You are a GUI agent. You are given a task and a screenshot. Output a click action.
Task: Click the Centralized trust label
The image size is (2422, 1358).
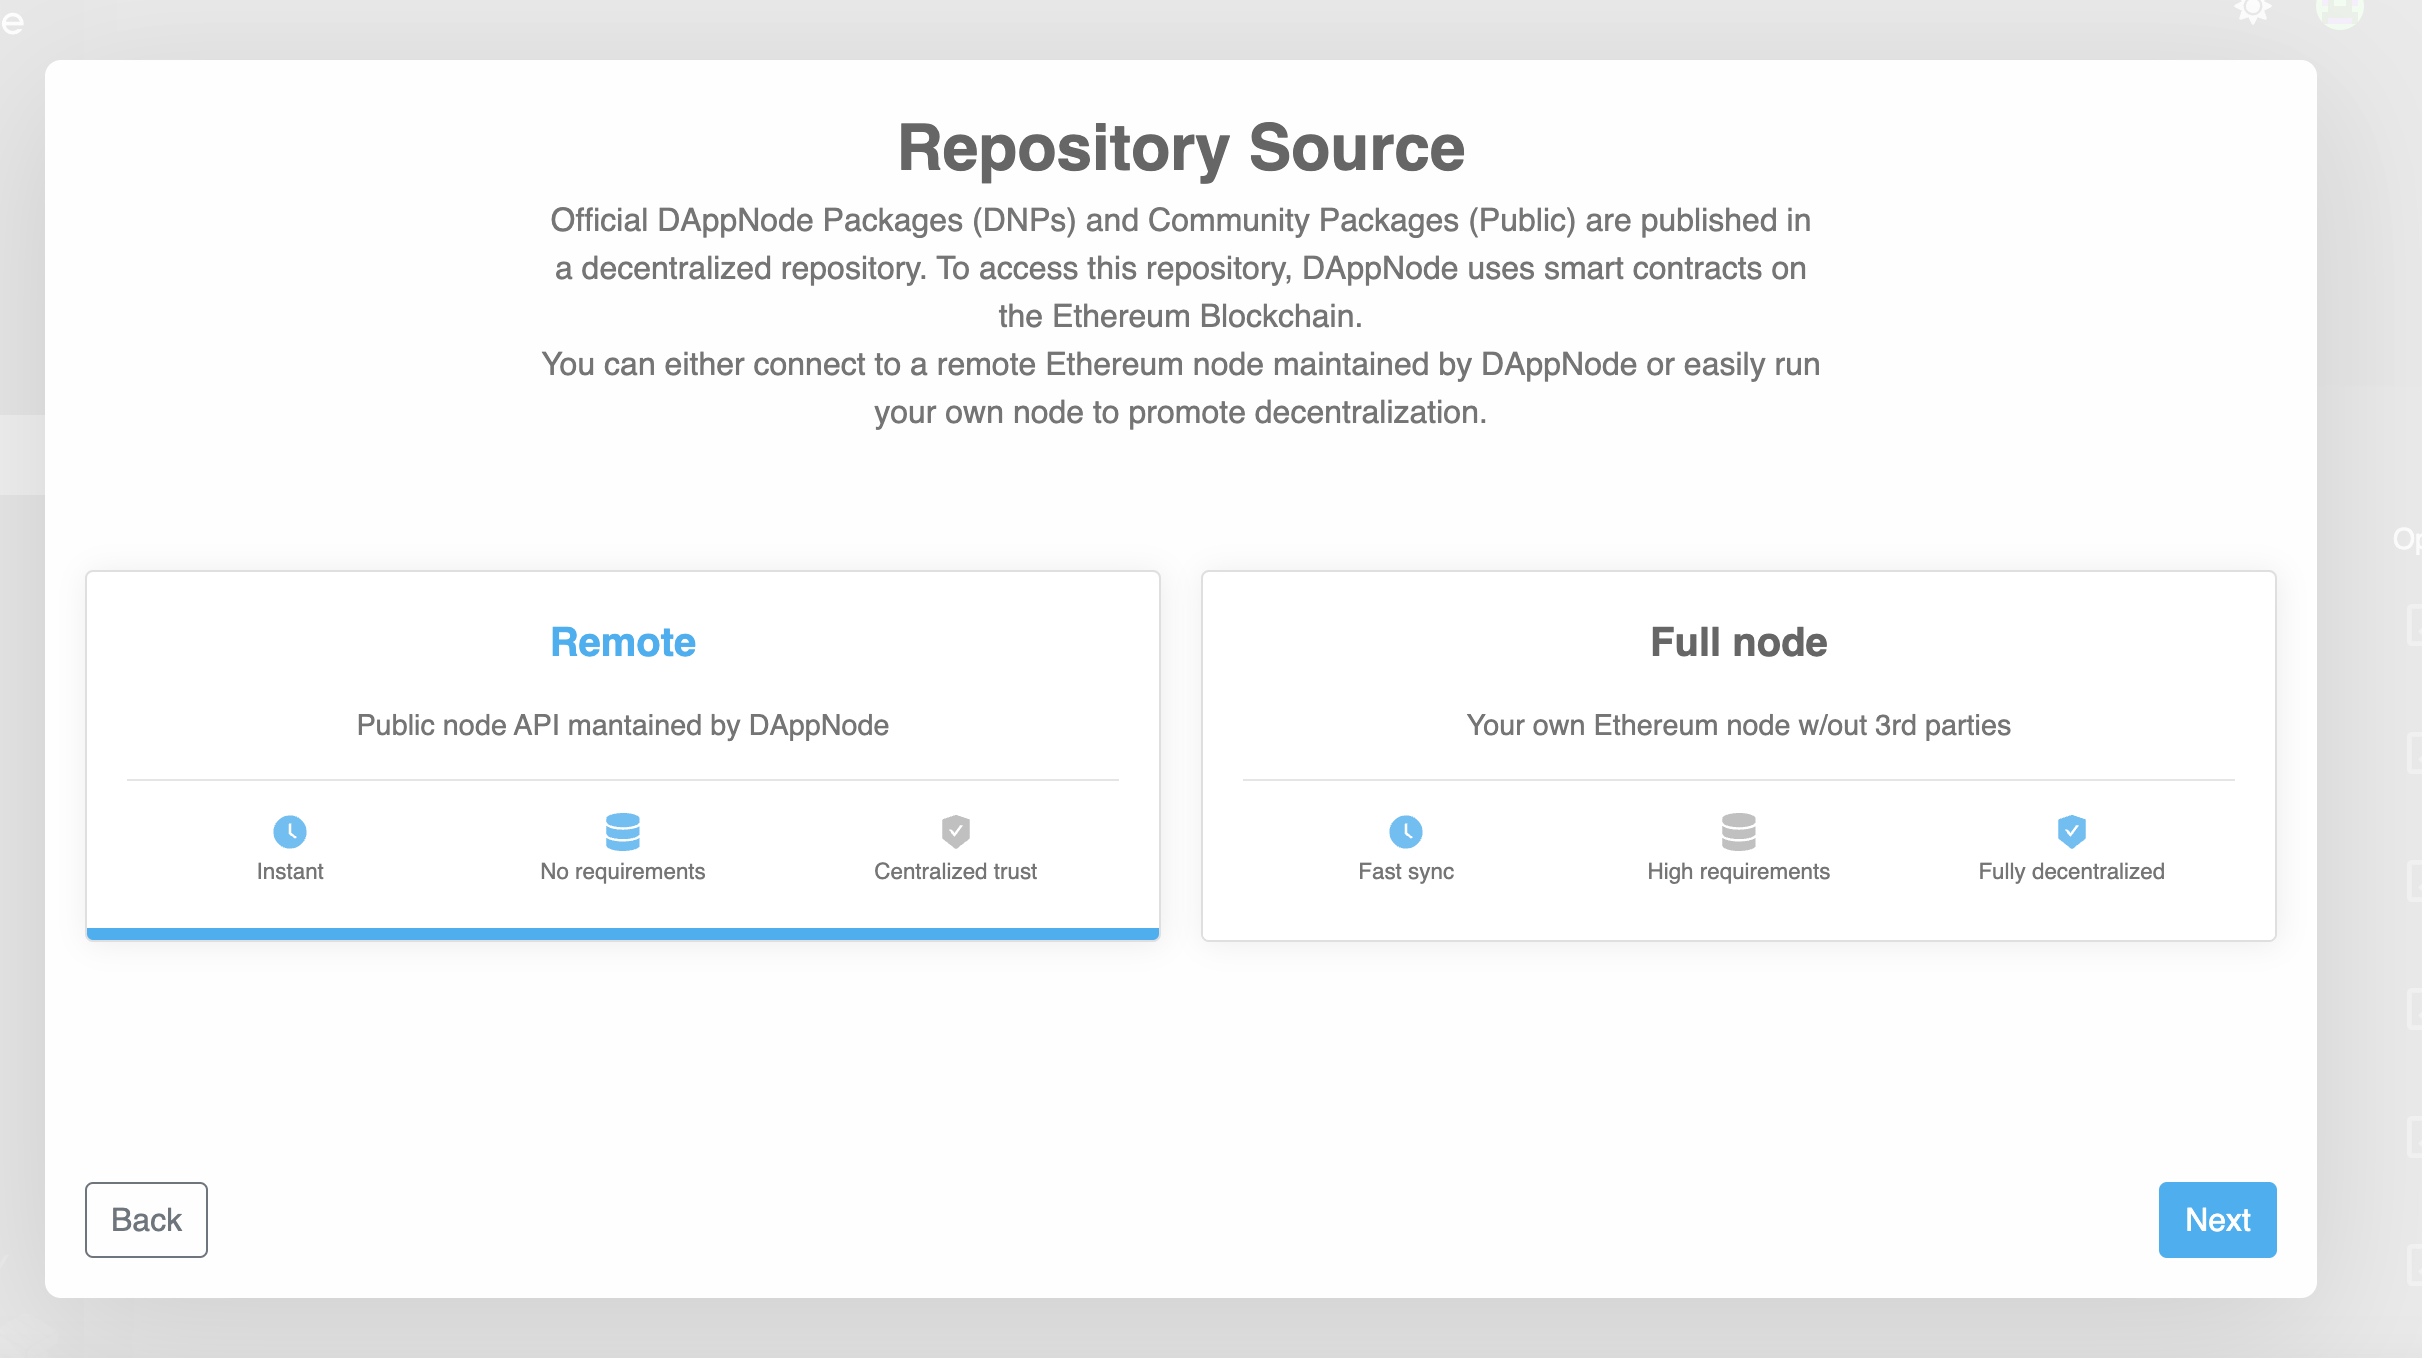[955, 871]
